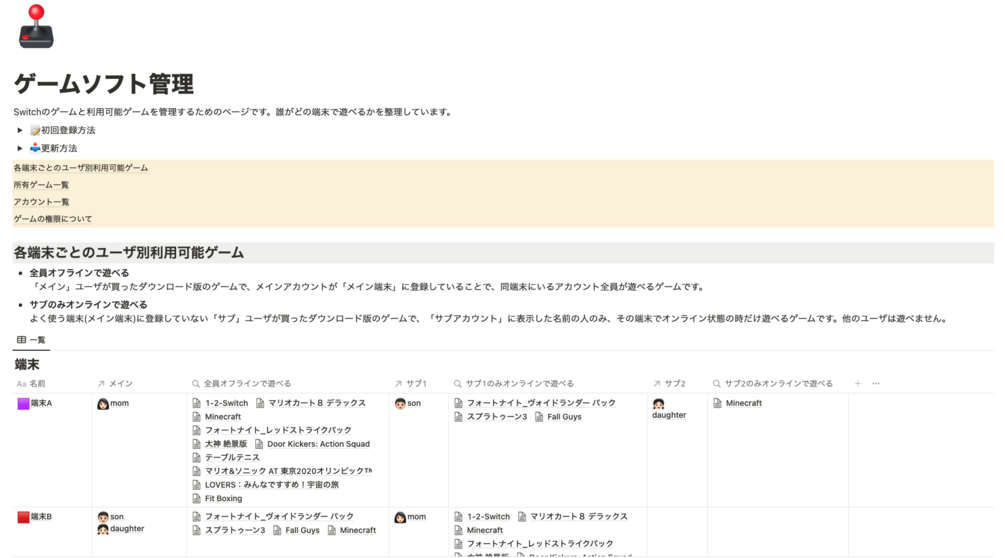Open マリオカート8 デラックス in the 端末B row
The image size is (1005, 558).
pos(573,517)
